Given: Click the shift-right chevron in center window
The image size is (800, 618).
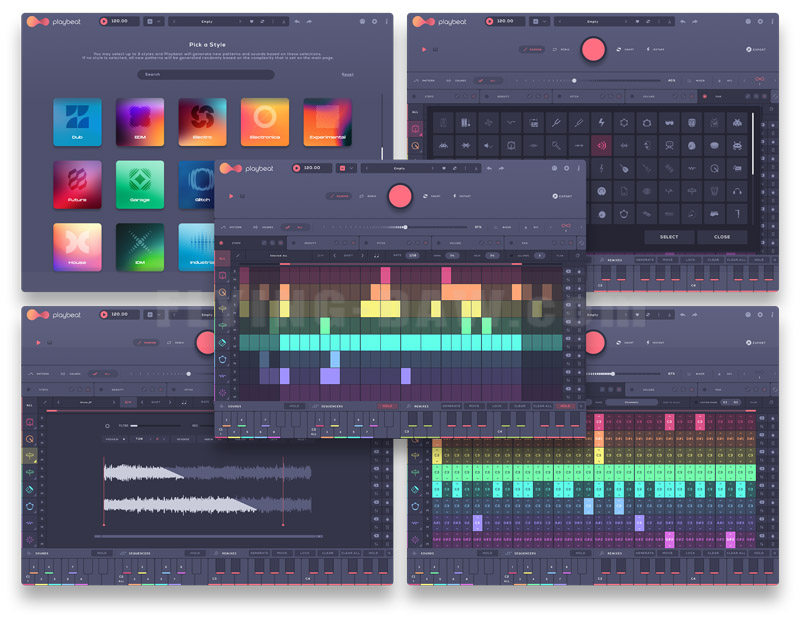Looking at the screenshot, I should tap(363, 255).
